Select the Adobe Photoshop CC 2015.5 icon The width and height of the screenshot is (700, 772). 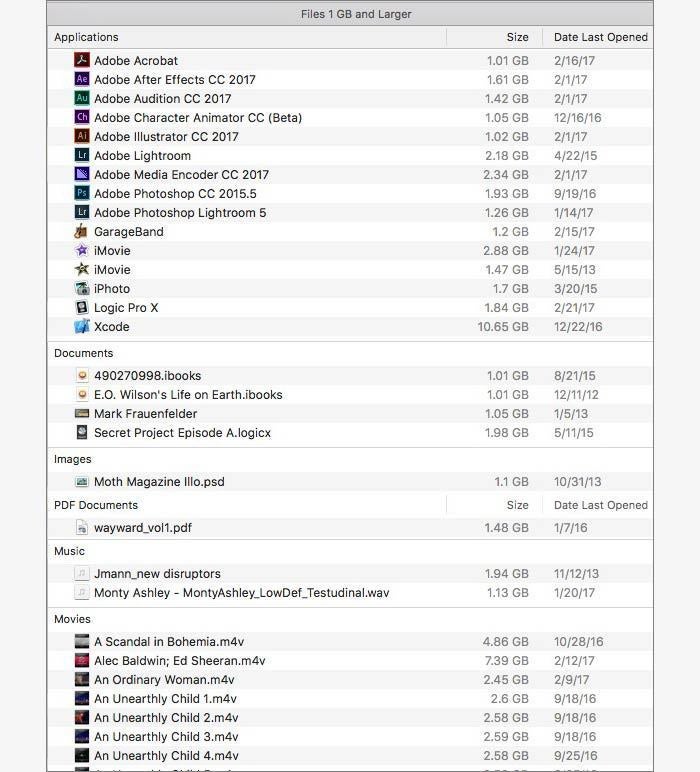coord(82,193)
